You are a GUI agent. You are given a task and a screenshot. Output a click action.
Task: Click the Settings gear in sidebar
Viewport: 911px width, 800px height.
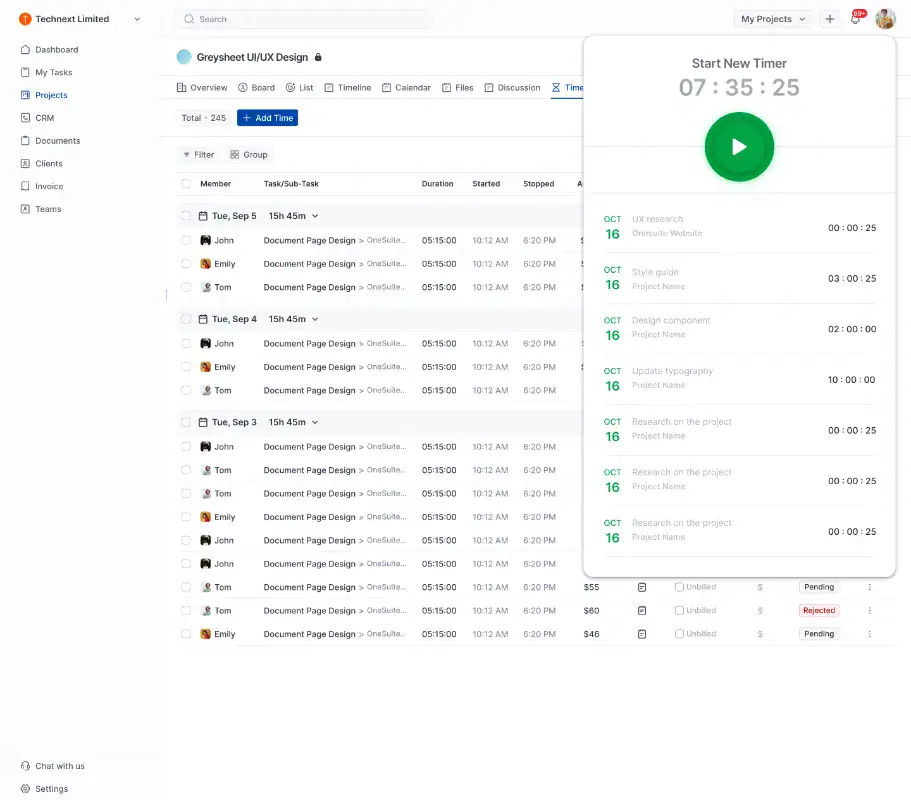point(26,789)
